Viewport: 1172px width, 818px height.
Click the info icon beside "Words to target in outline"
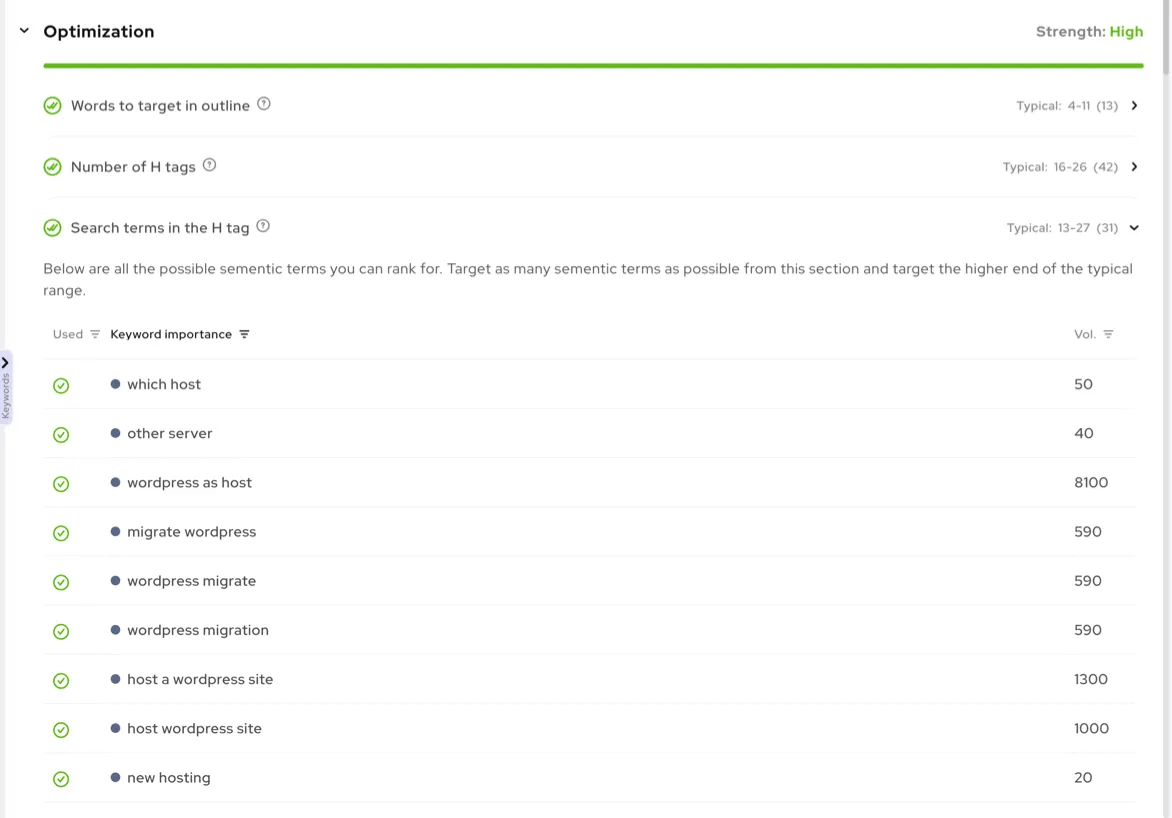tap(263, 104)
